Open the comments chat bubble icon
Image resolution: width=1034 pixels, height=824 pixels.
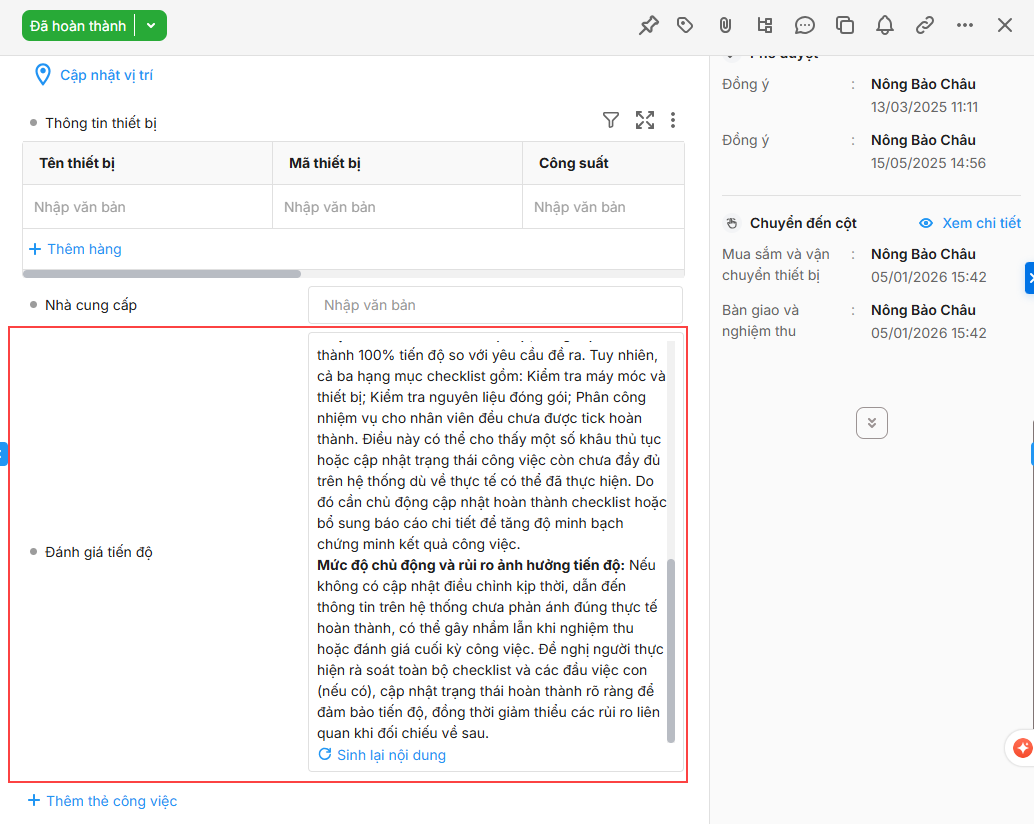805,26
